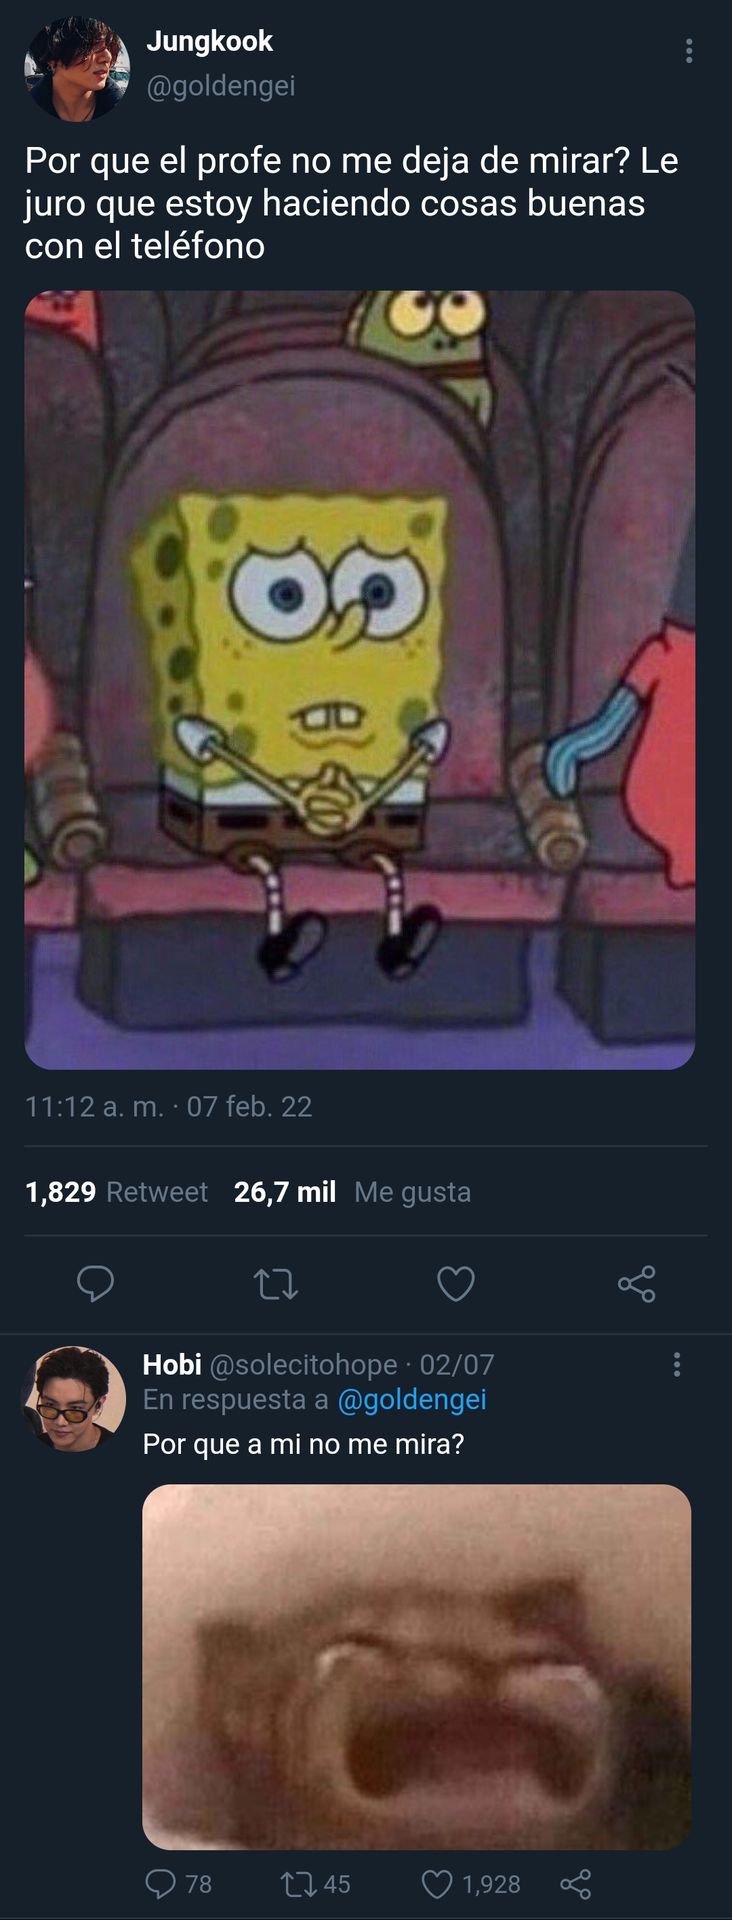This screenshot has height=1920, width=732.
Task: Open the three-dot menu on Hobi's reply
Action: [677, 1365]
